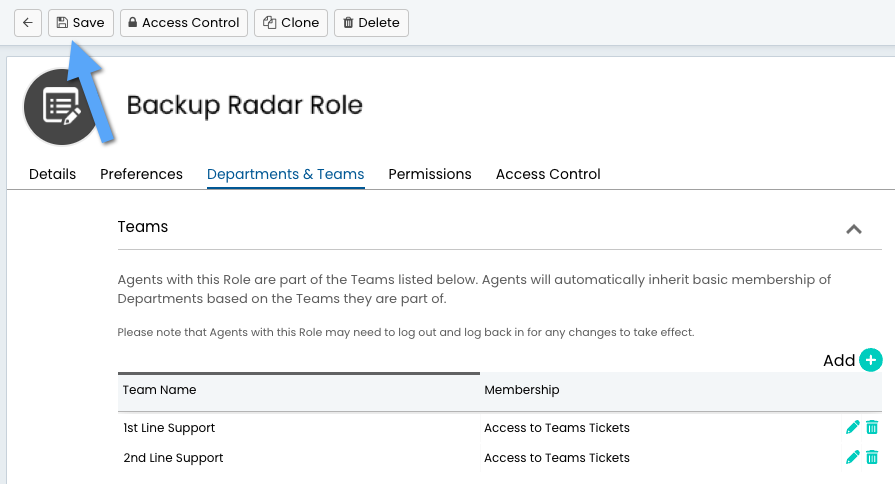Click 1st Line Support's Access to Teams Tickets
Viewport: 895px width, 484px height.
(557, 428)
